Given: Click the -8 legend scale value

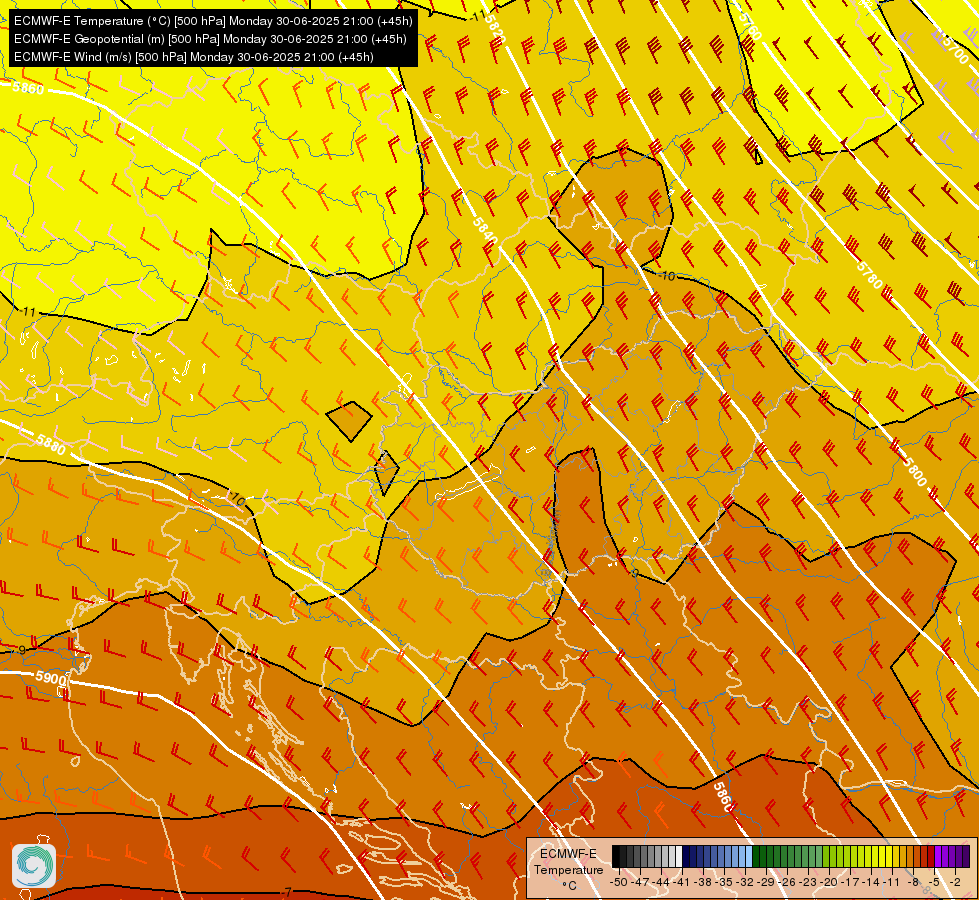Looking at the screenshot, I should click(x=913, y=882).
